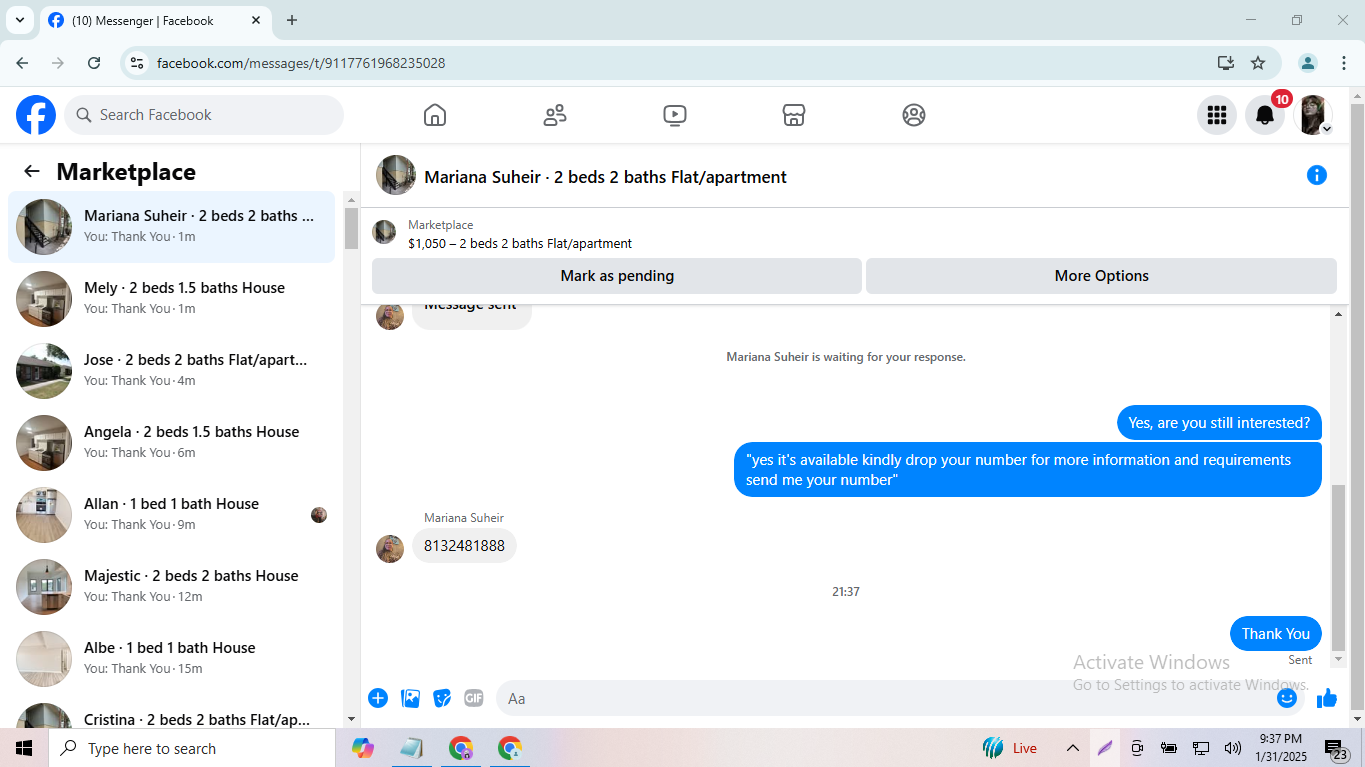Open Windows notification center icon

coord(1337,749)
